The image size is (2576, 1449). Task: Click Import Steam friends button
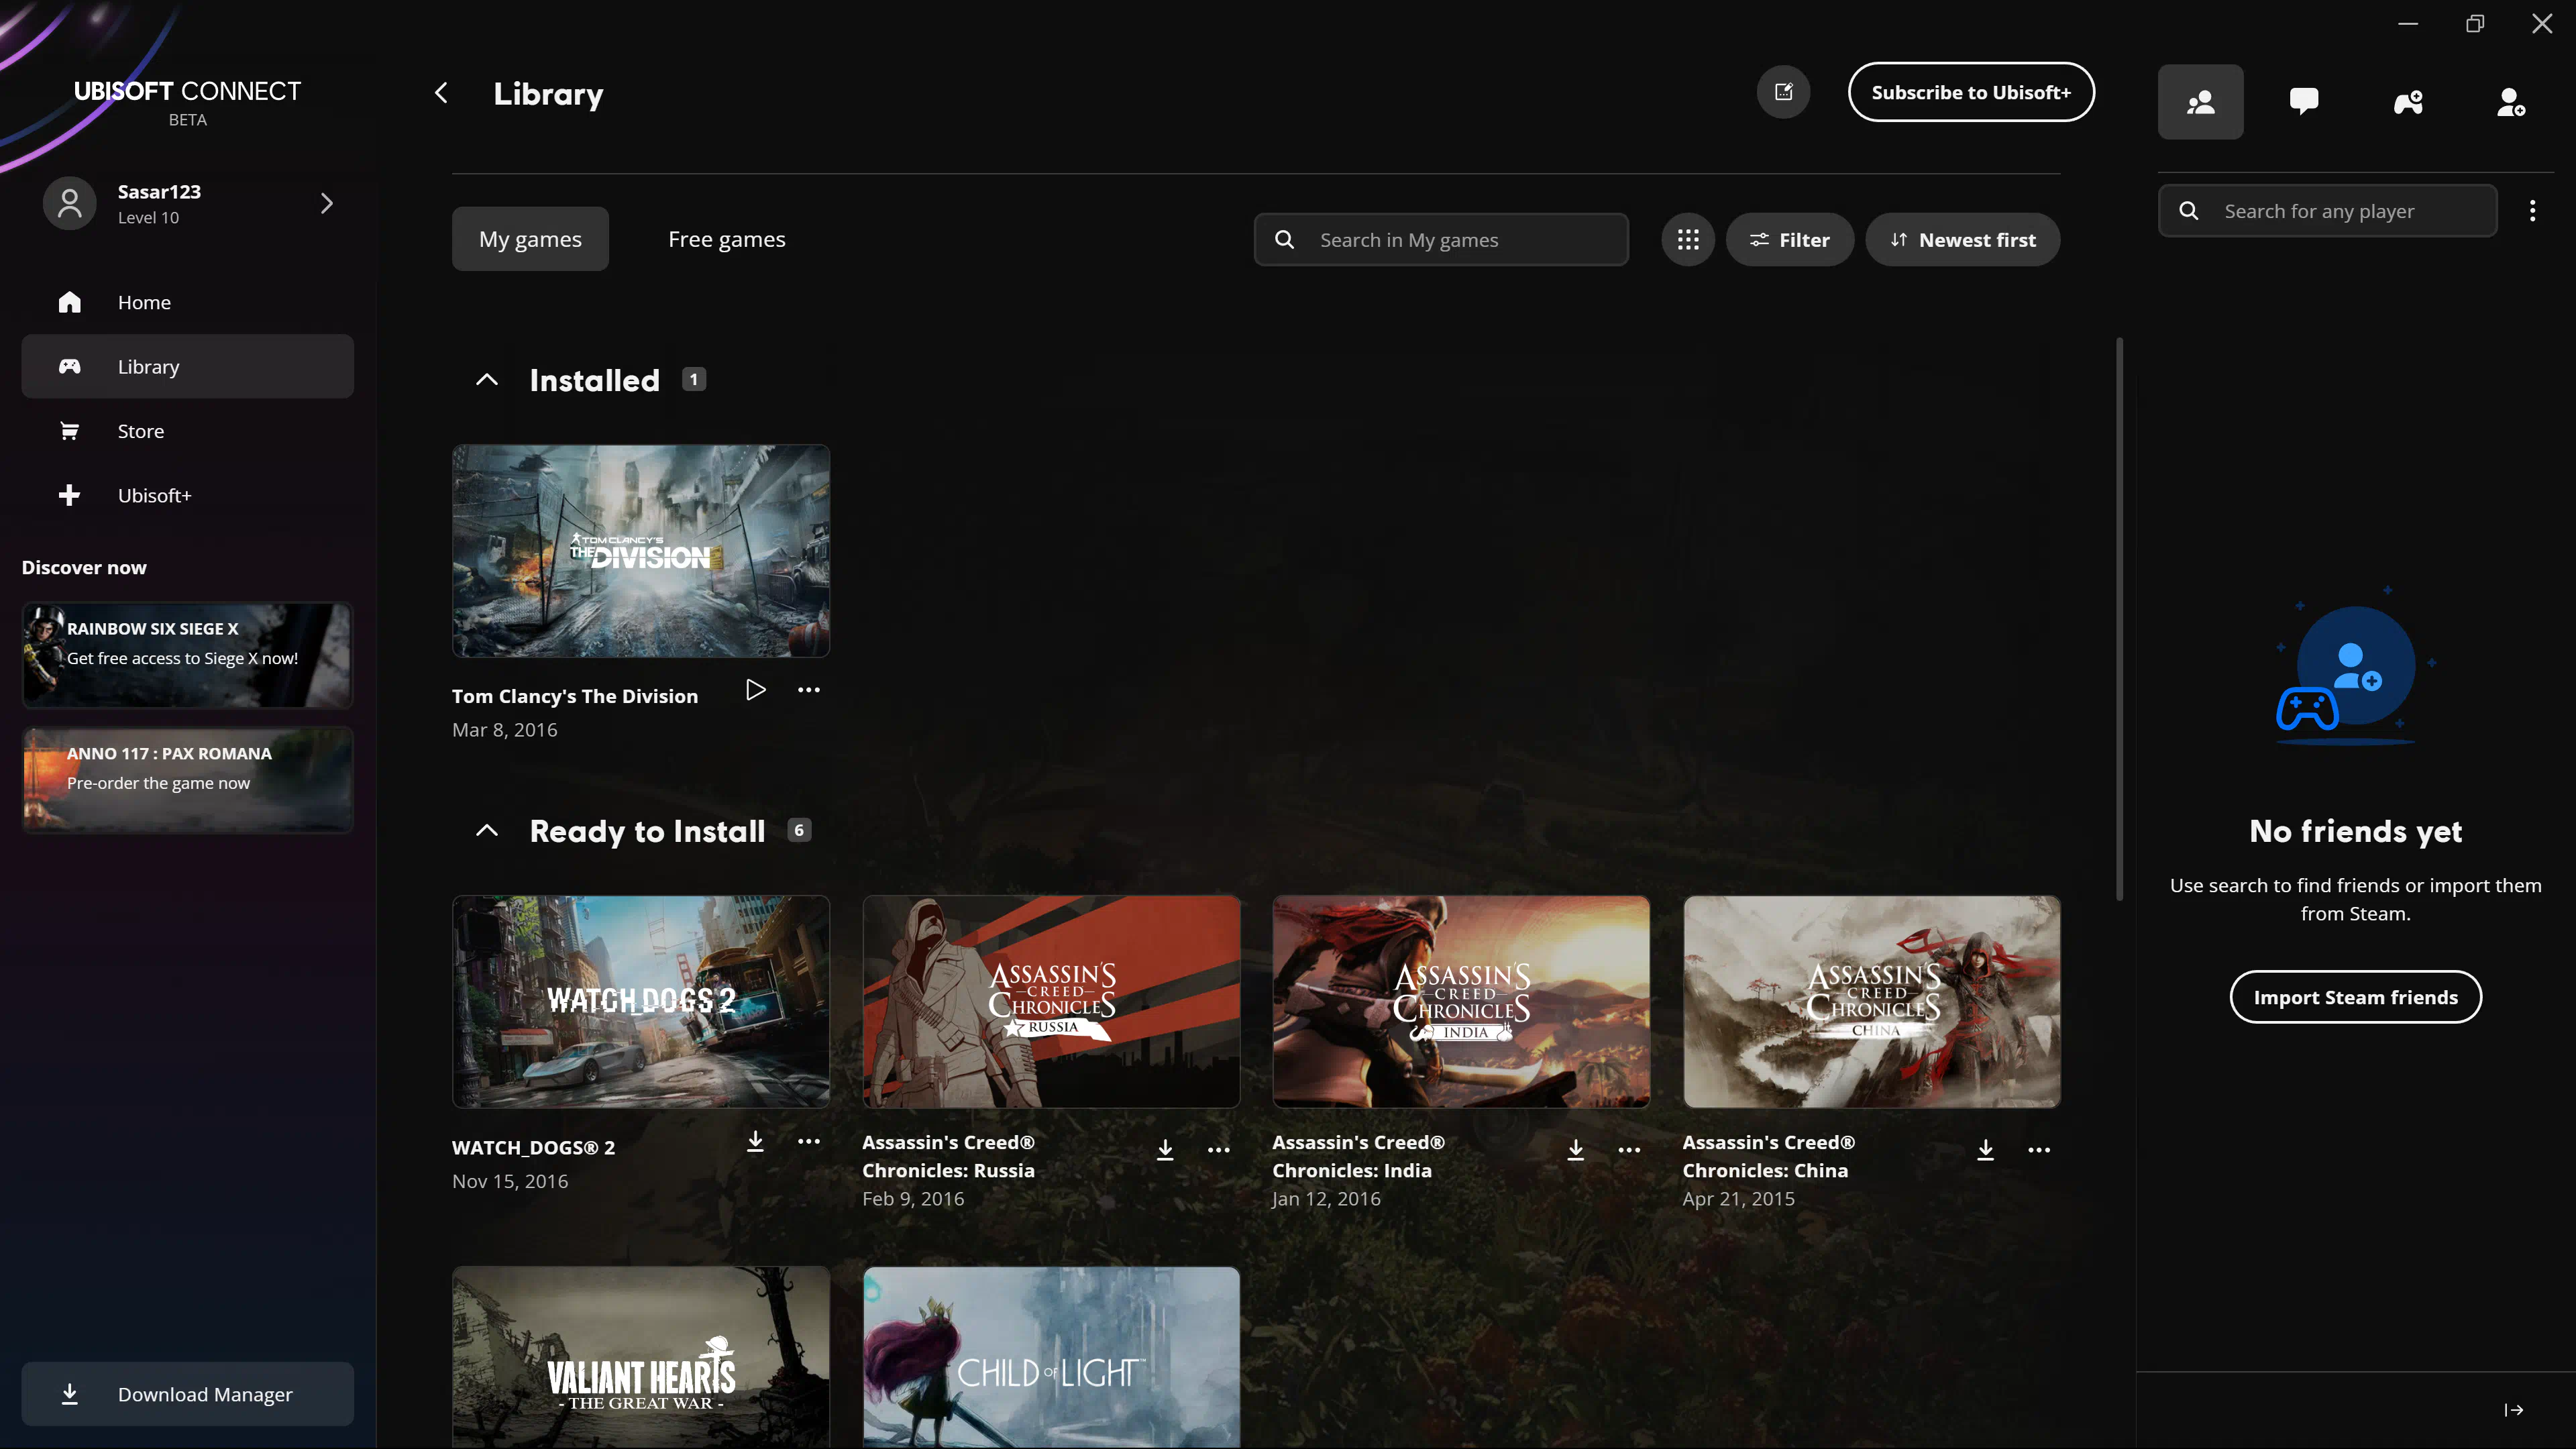pos(2355,997)
